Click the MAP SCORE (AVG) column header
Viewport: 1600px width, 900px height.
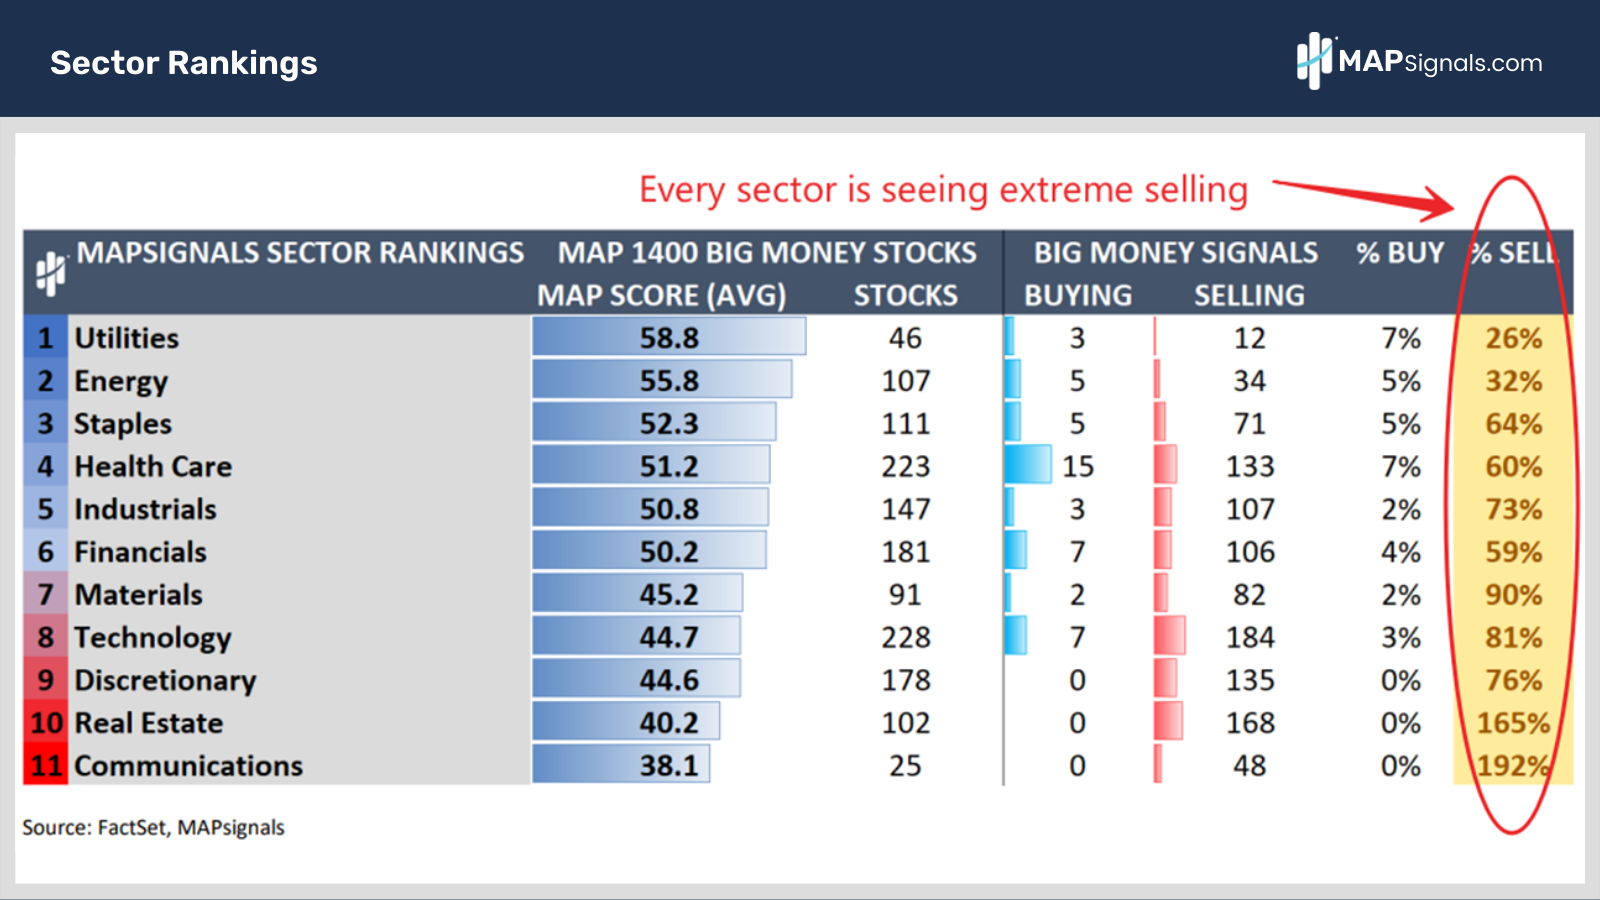661,296
